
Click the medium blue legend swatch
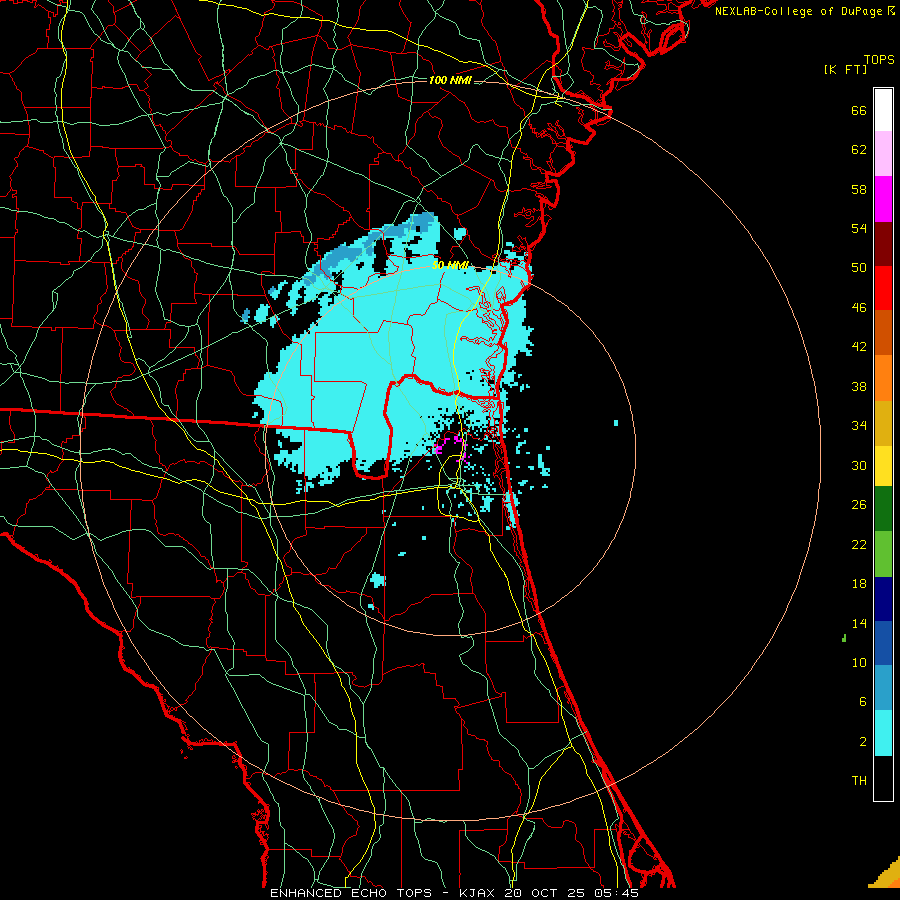click(x=883, y=642)
